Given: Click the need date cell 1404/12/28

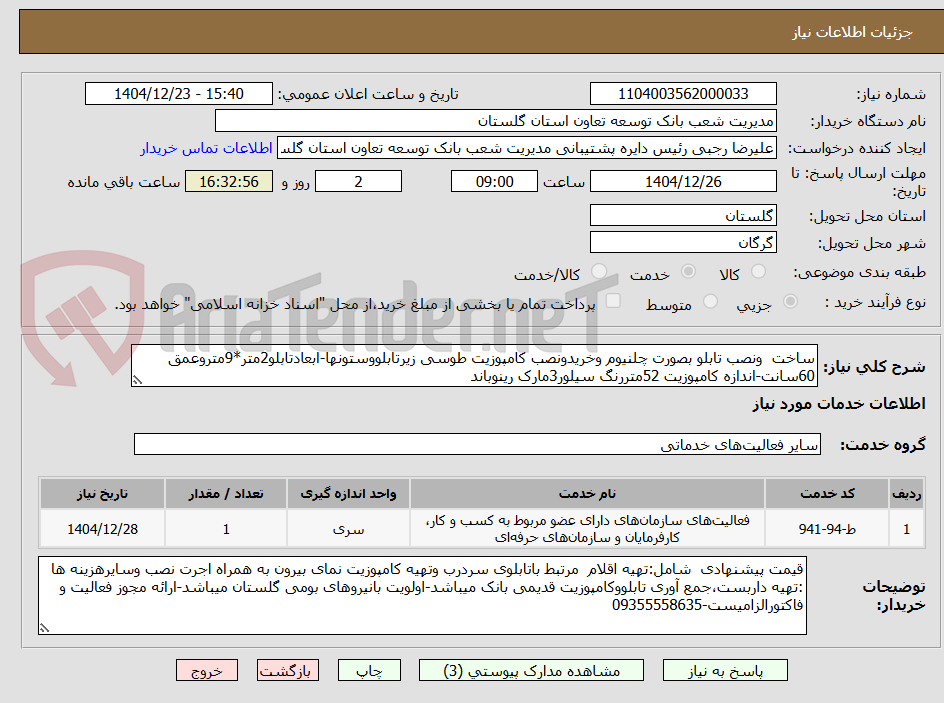Looking at the screenshot, I should (x=102, y=529).
